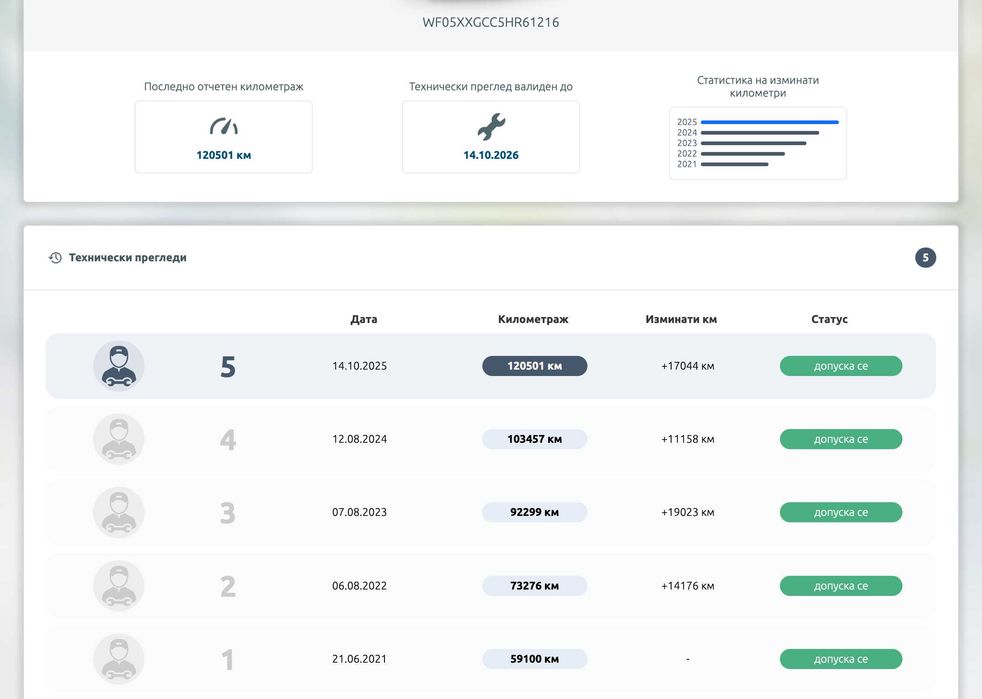This screenshot has width=982, height=699.
Task: Select the mechanic avatar for inspection 3
Action: pos(119,512)
